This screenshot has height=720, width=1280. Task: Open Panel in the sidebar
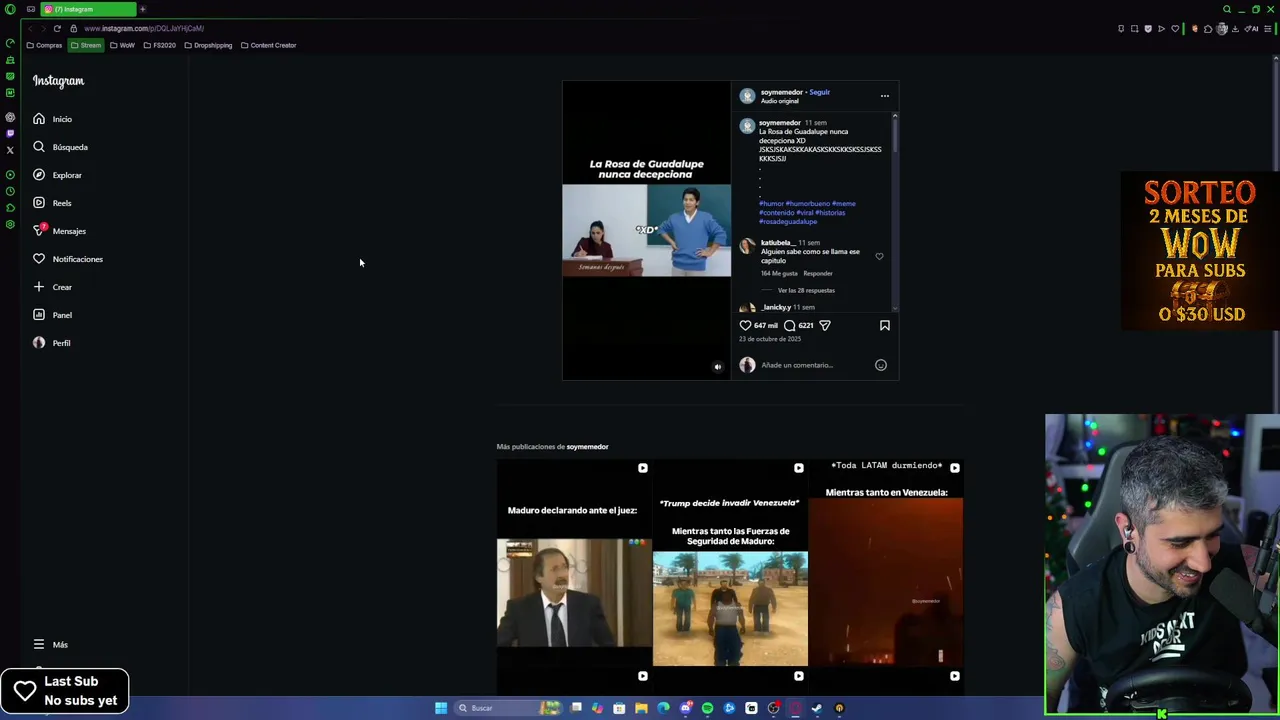point(52,315)
